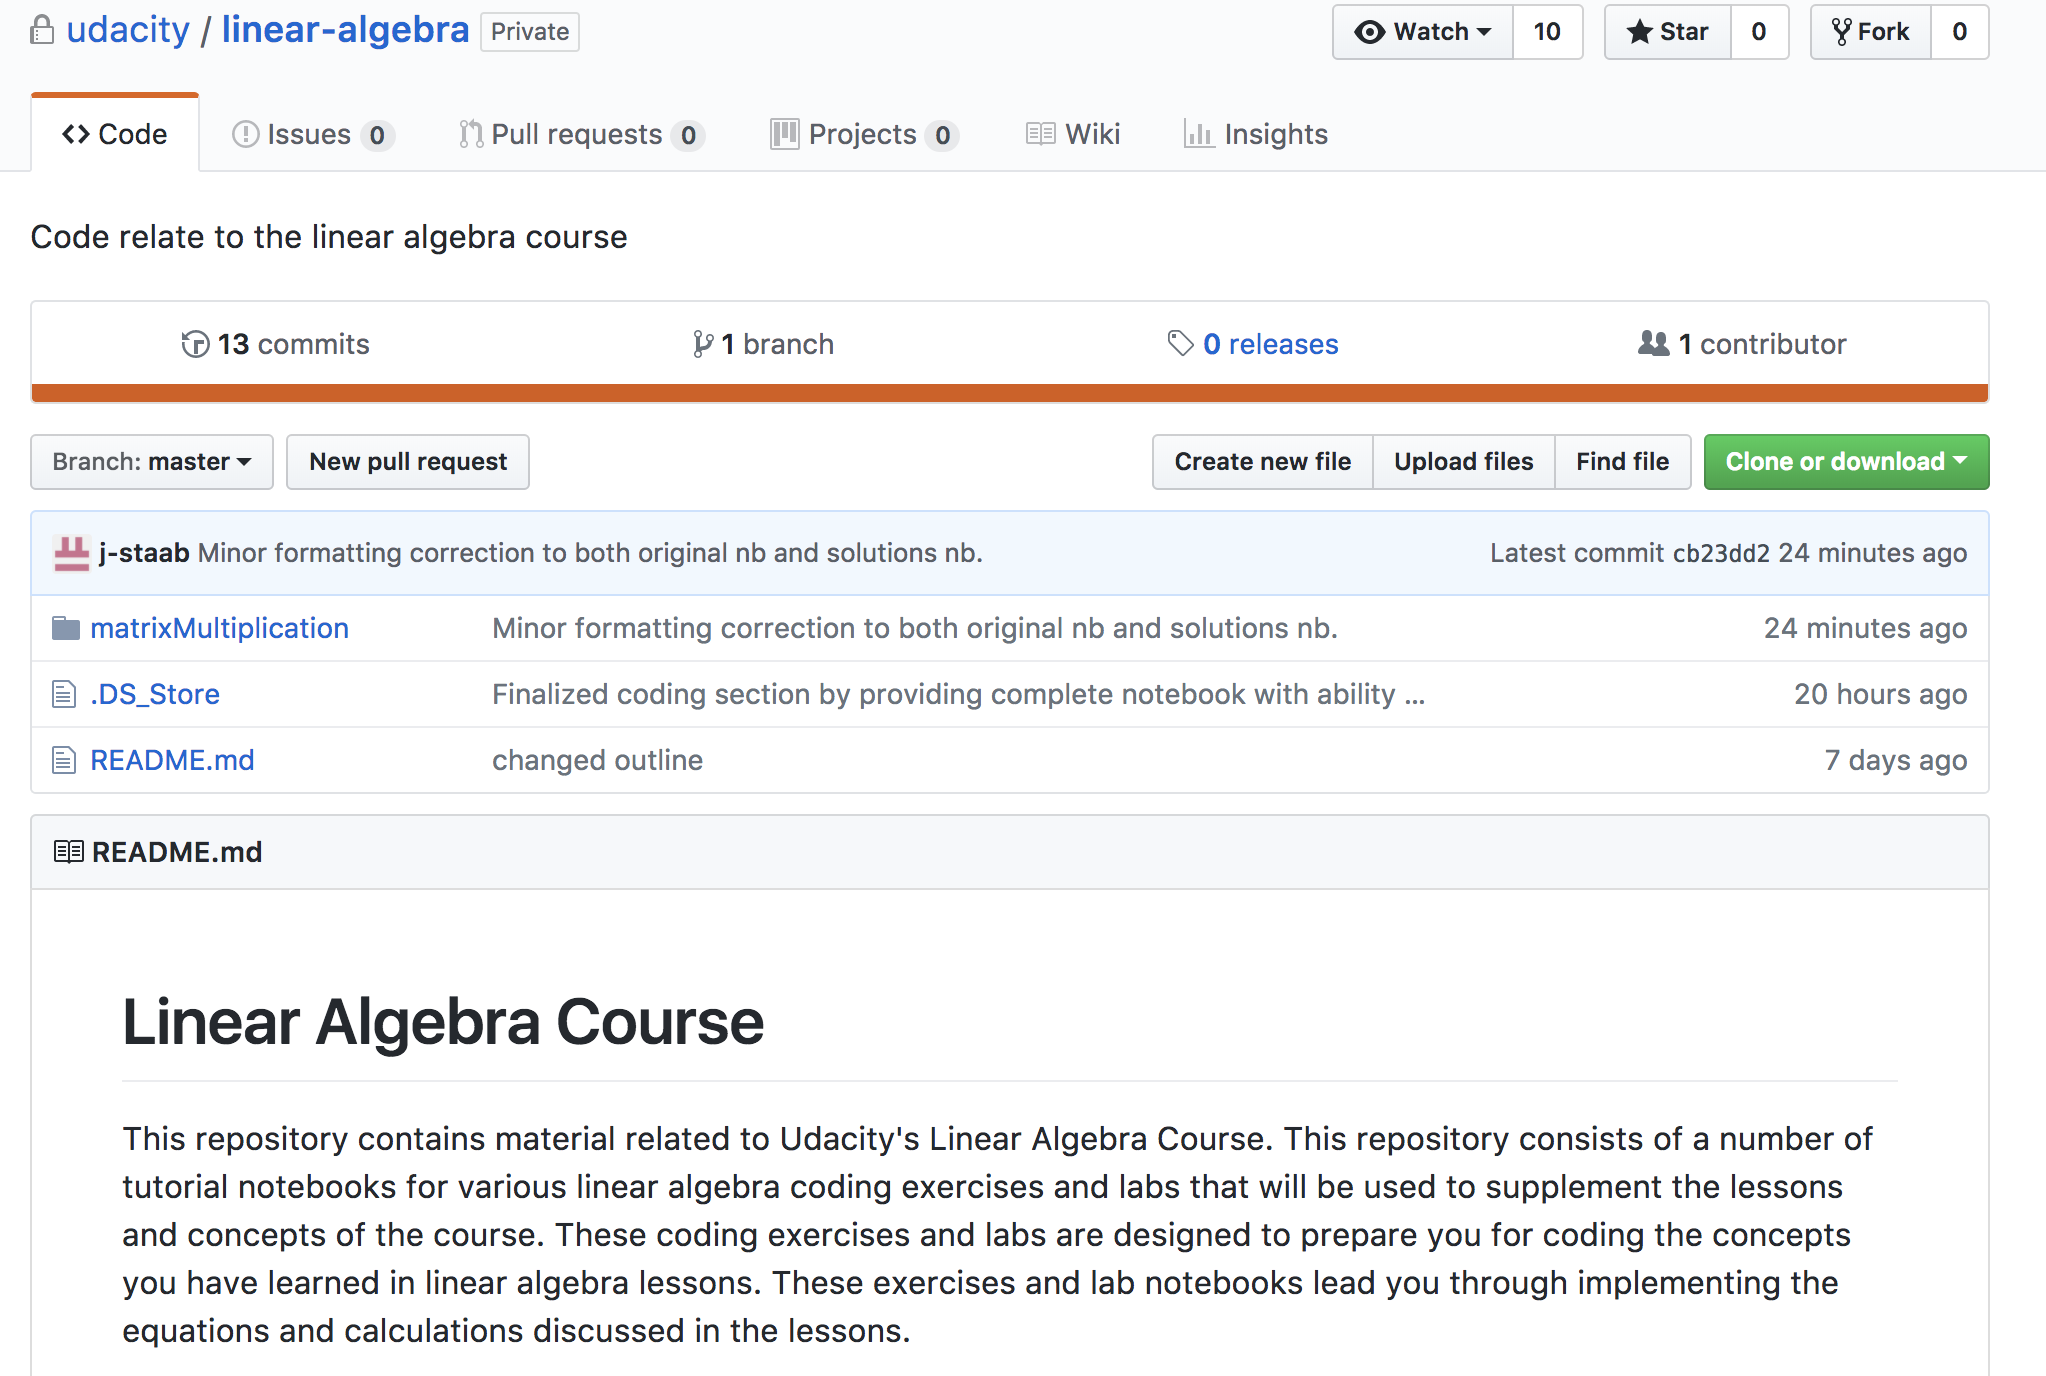The width and height of the screenshot is (2046, 1376).
Task: Star the linear-algebra repository
Action: (x=1668, y=32)
